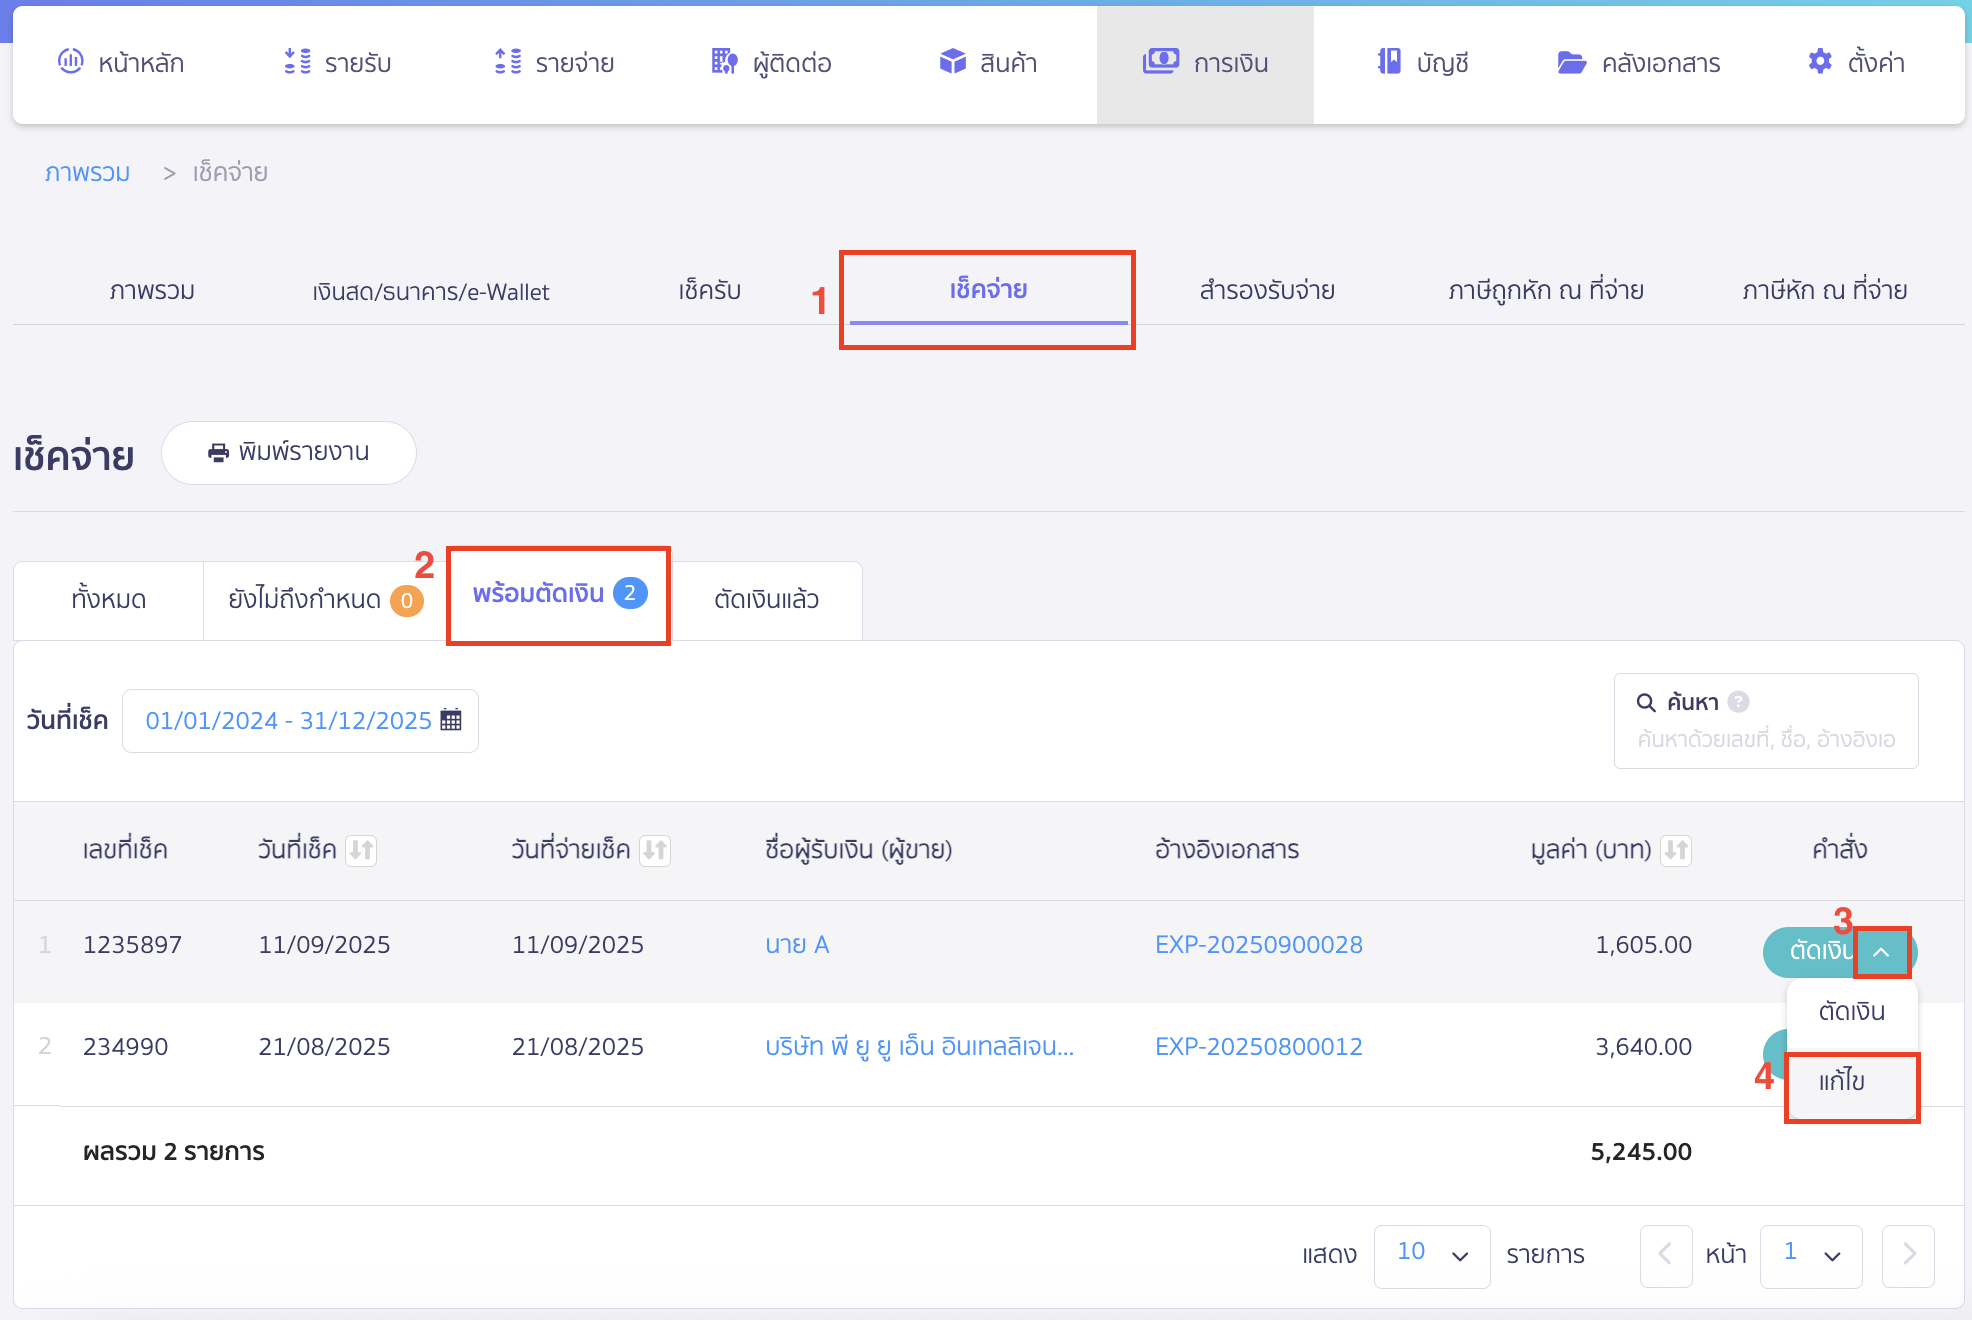The width and height of the screenshot is (1972, 1320).
Task: Click the search help question mark icon
Action: 1739,702
